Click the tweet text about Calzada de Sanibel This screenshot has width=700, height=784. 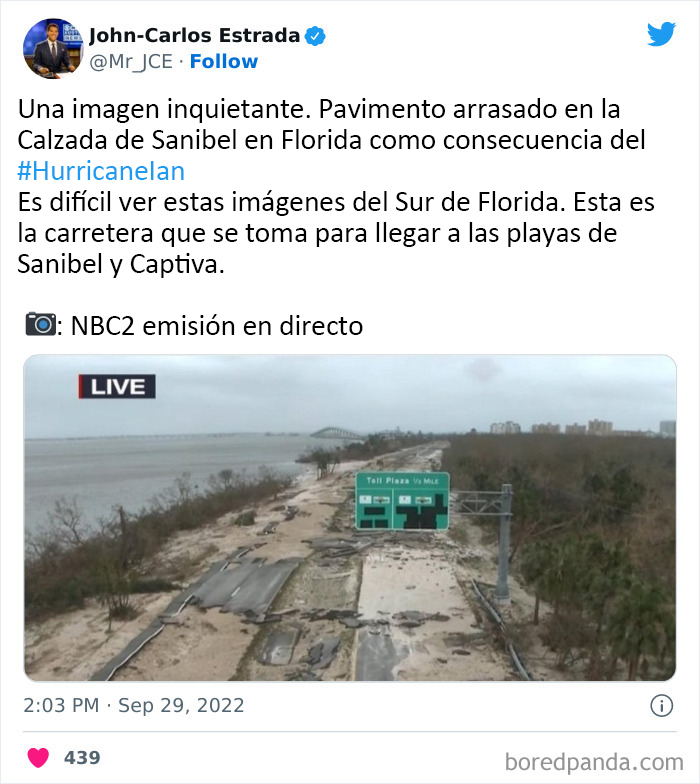(x=331, y=124)
